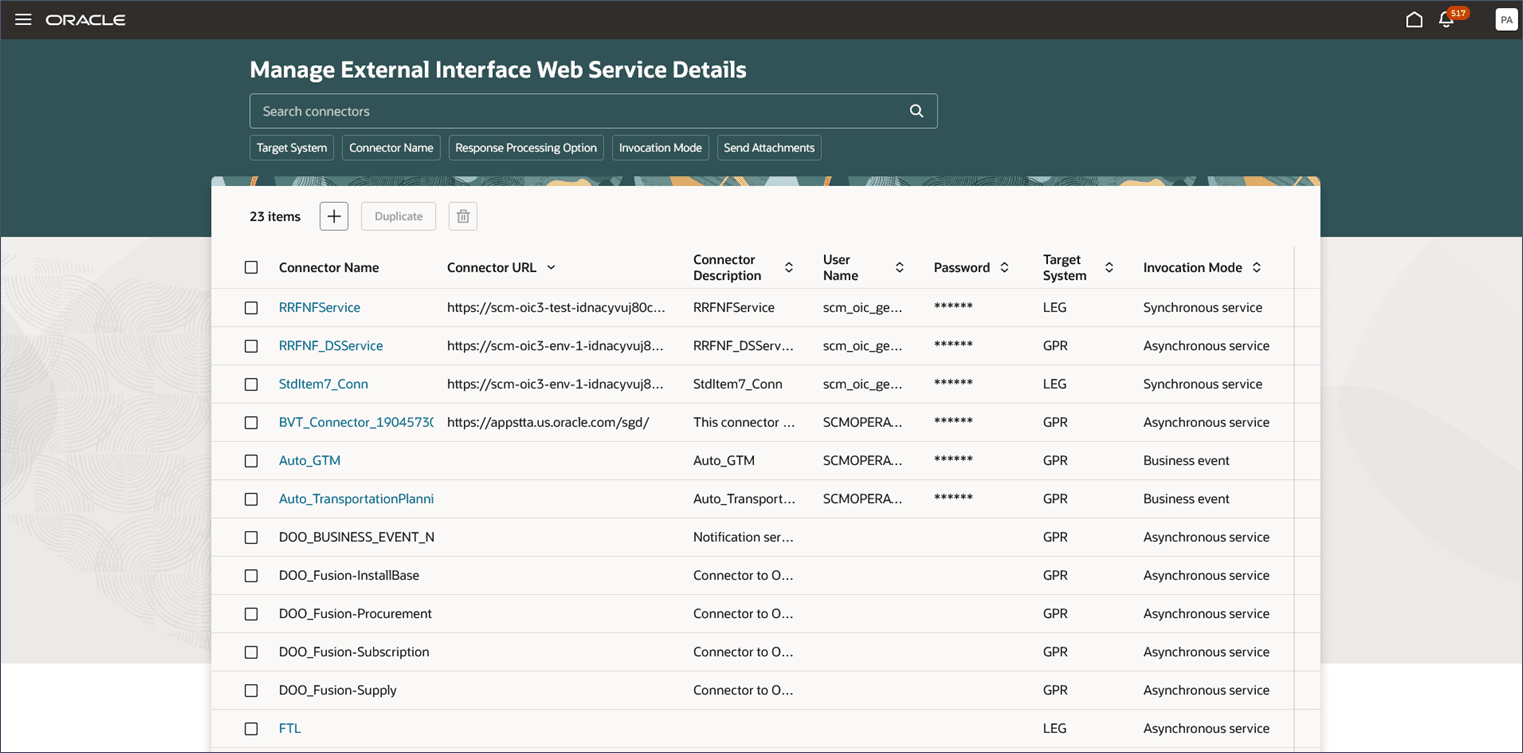
Task: Click Auto_GTM row Business event cell
Action: point(1186,460)
